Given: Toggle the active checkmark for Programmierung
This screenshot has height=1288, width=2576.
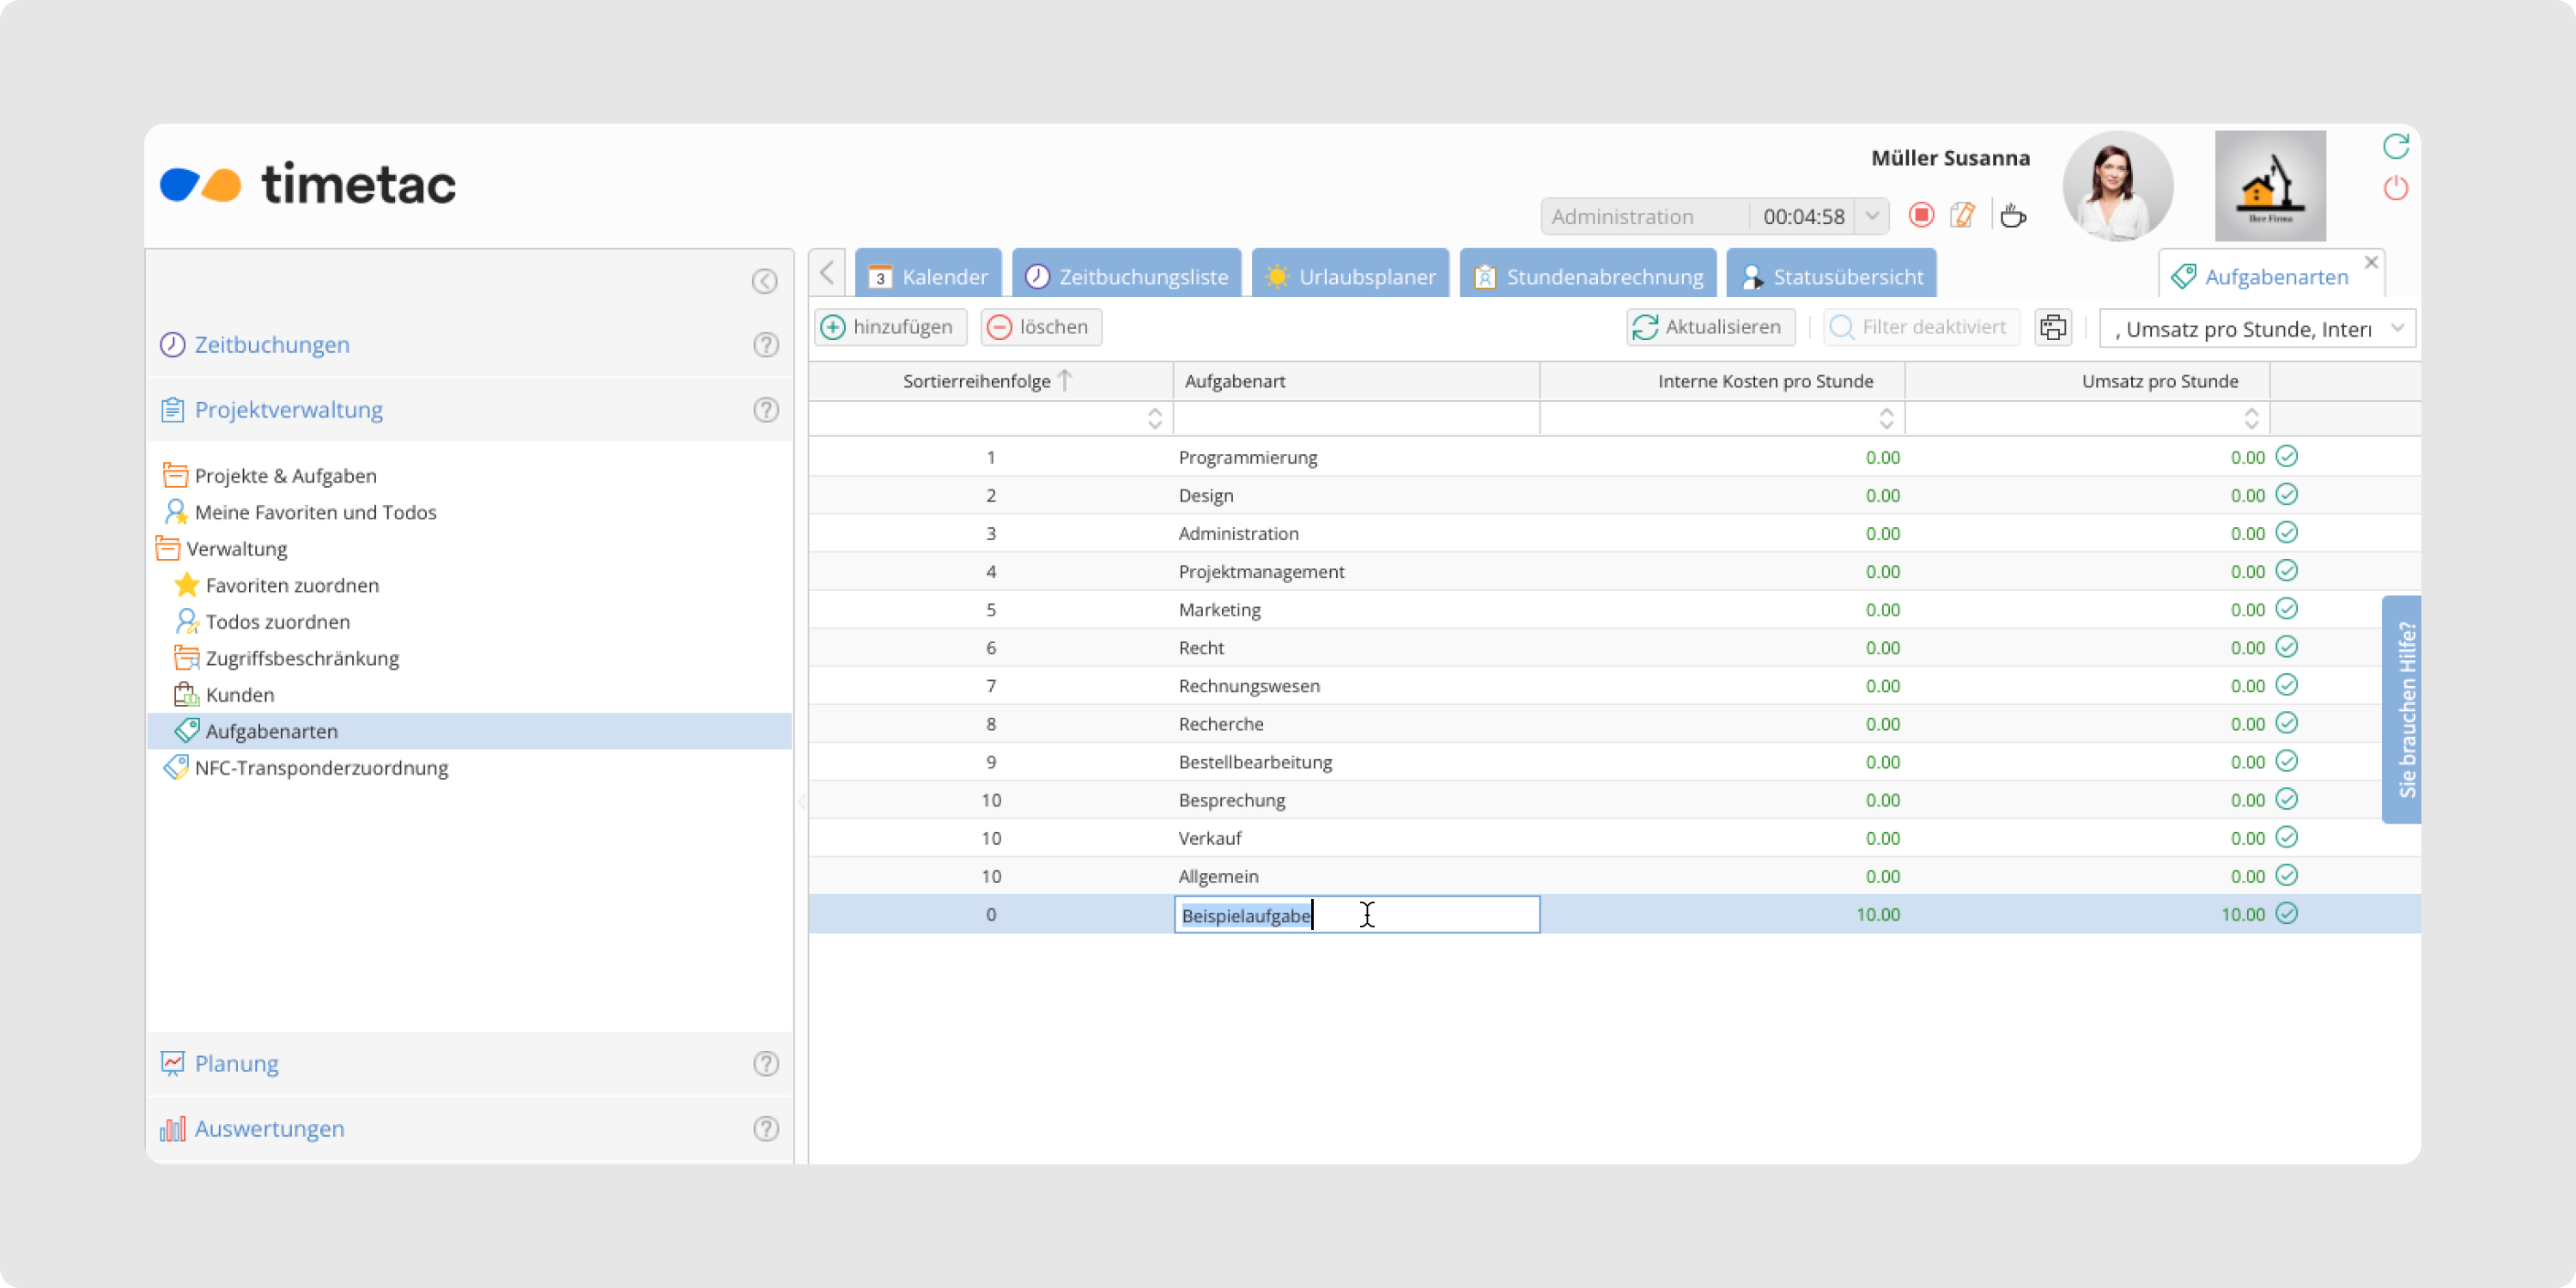Looking at the screenshot, I should click(2287, 457).
